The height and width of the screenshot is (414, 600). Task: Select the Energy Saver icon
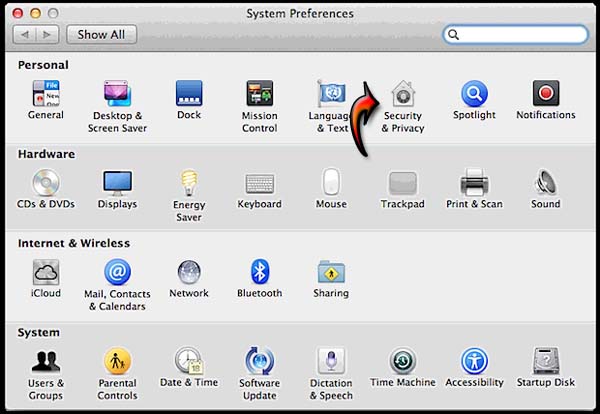[189, 183]
